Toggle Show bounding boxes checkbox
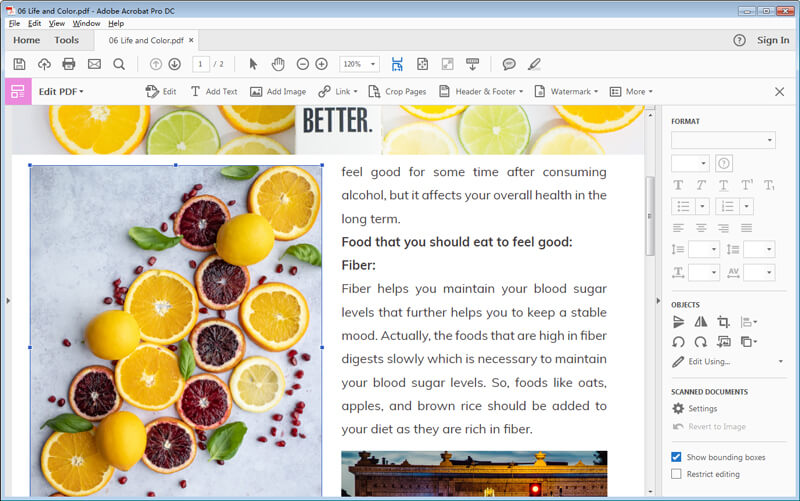The image size is (800, 501). pyautogui.click(x=676, y=457)
